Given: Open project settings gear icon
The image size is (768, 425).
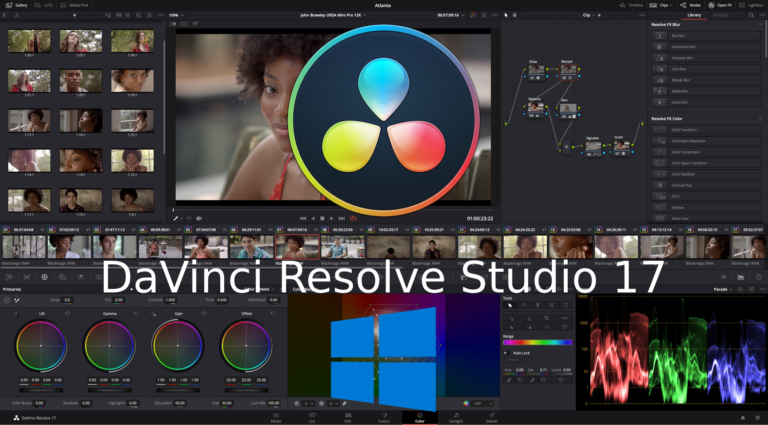Looking at the screenshot, I should 757,418.
